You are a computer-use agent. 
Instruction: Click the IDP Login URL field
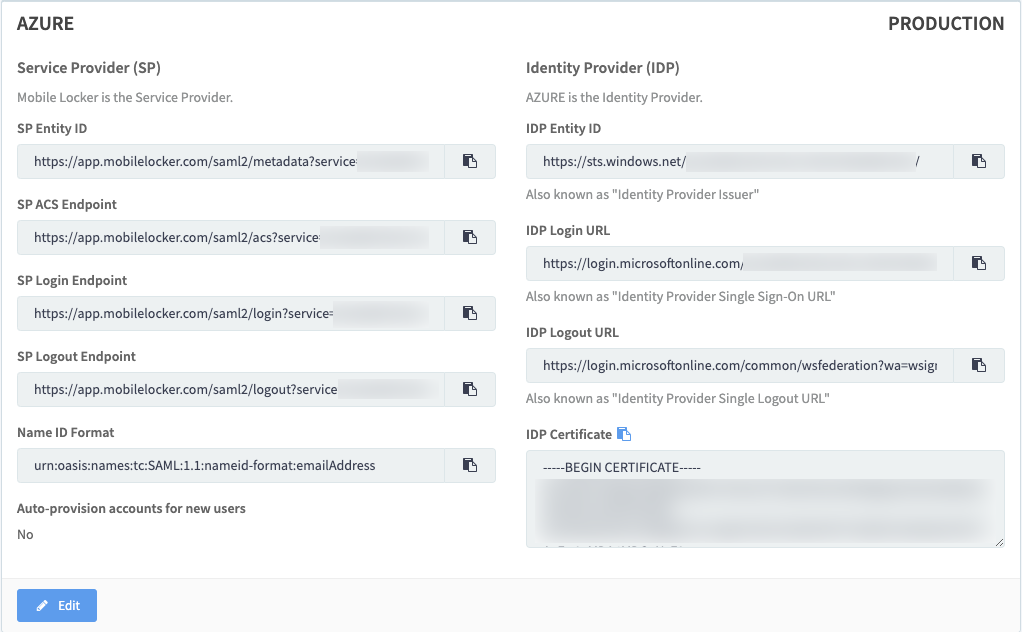point(740,263)
